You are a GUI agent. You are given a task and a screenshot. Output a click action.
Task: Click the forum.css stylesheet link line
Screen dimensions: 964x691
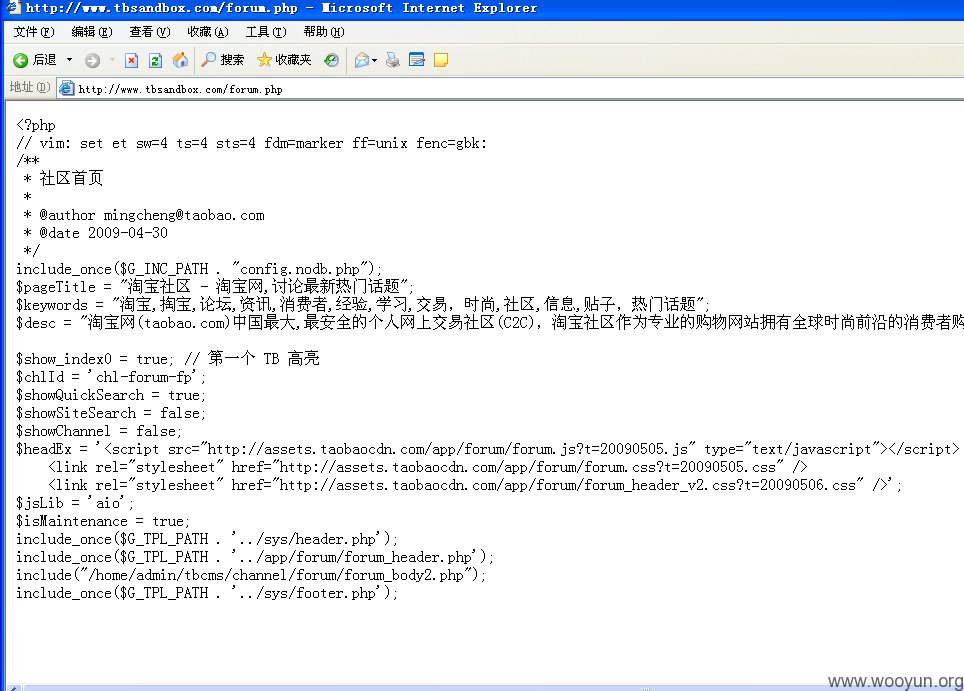click(x=428, y=467)
